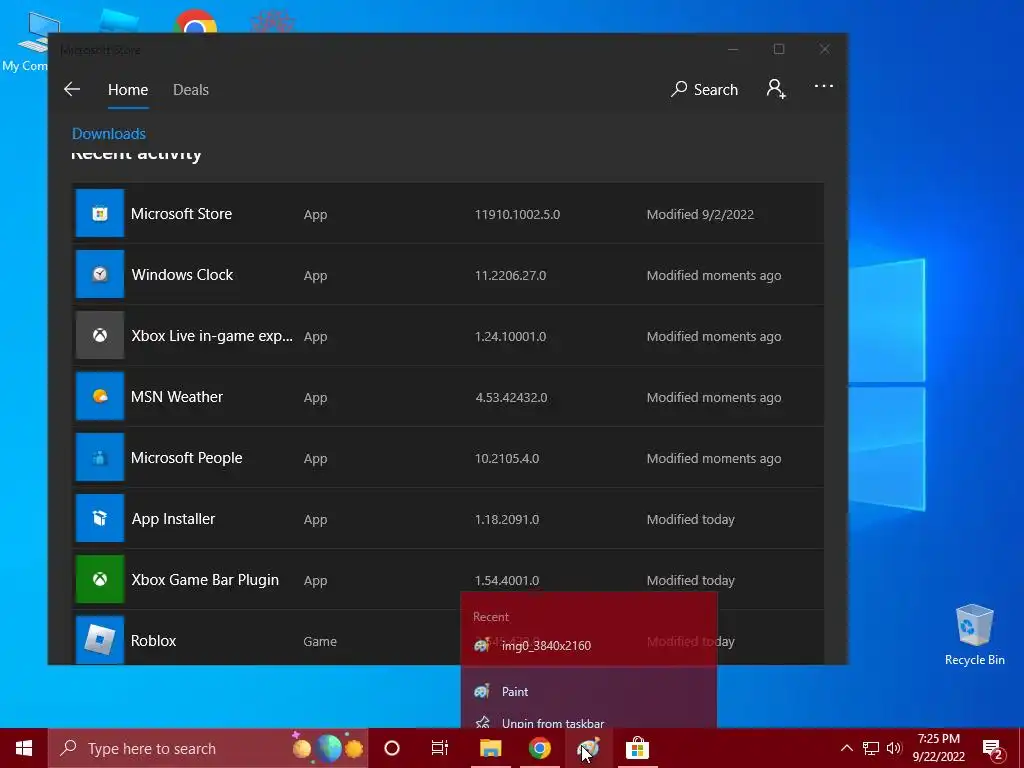Screen dimensions: 1024x768
Task: Click the volume speaker tray icon
Action: 894,748
